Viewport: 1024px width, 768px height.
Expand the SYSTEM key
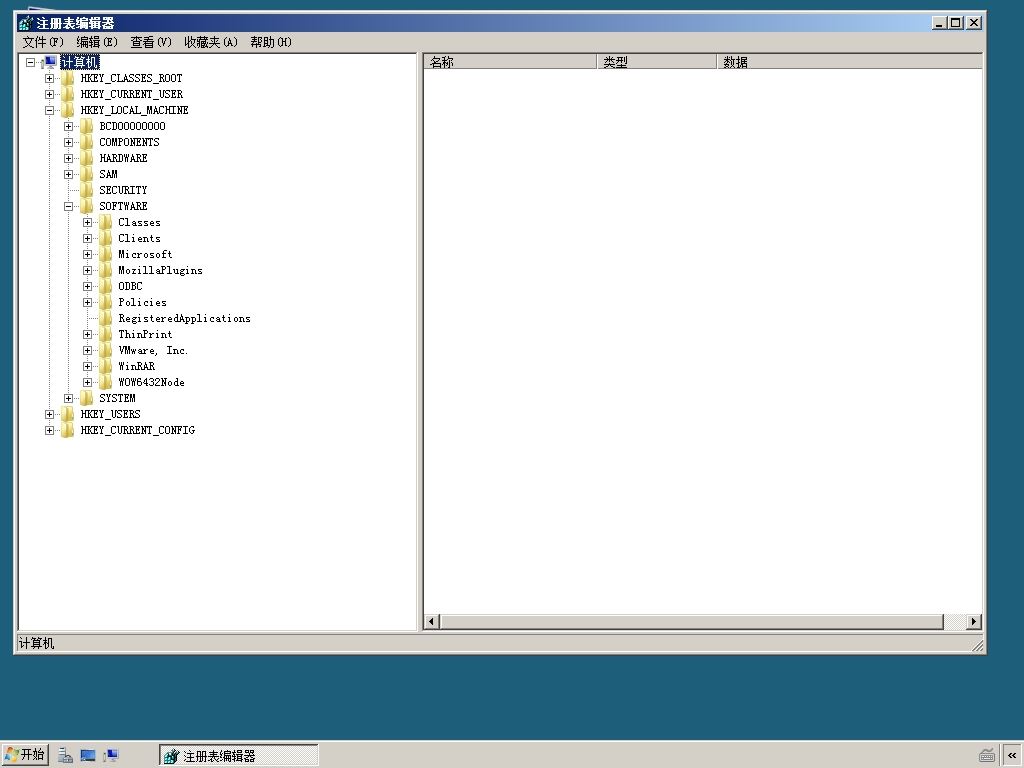[x=68, y=398]
